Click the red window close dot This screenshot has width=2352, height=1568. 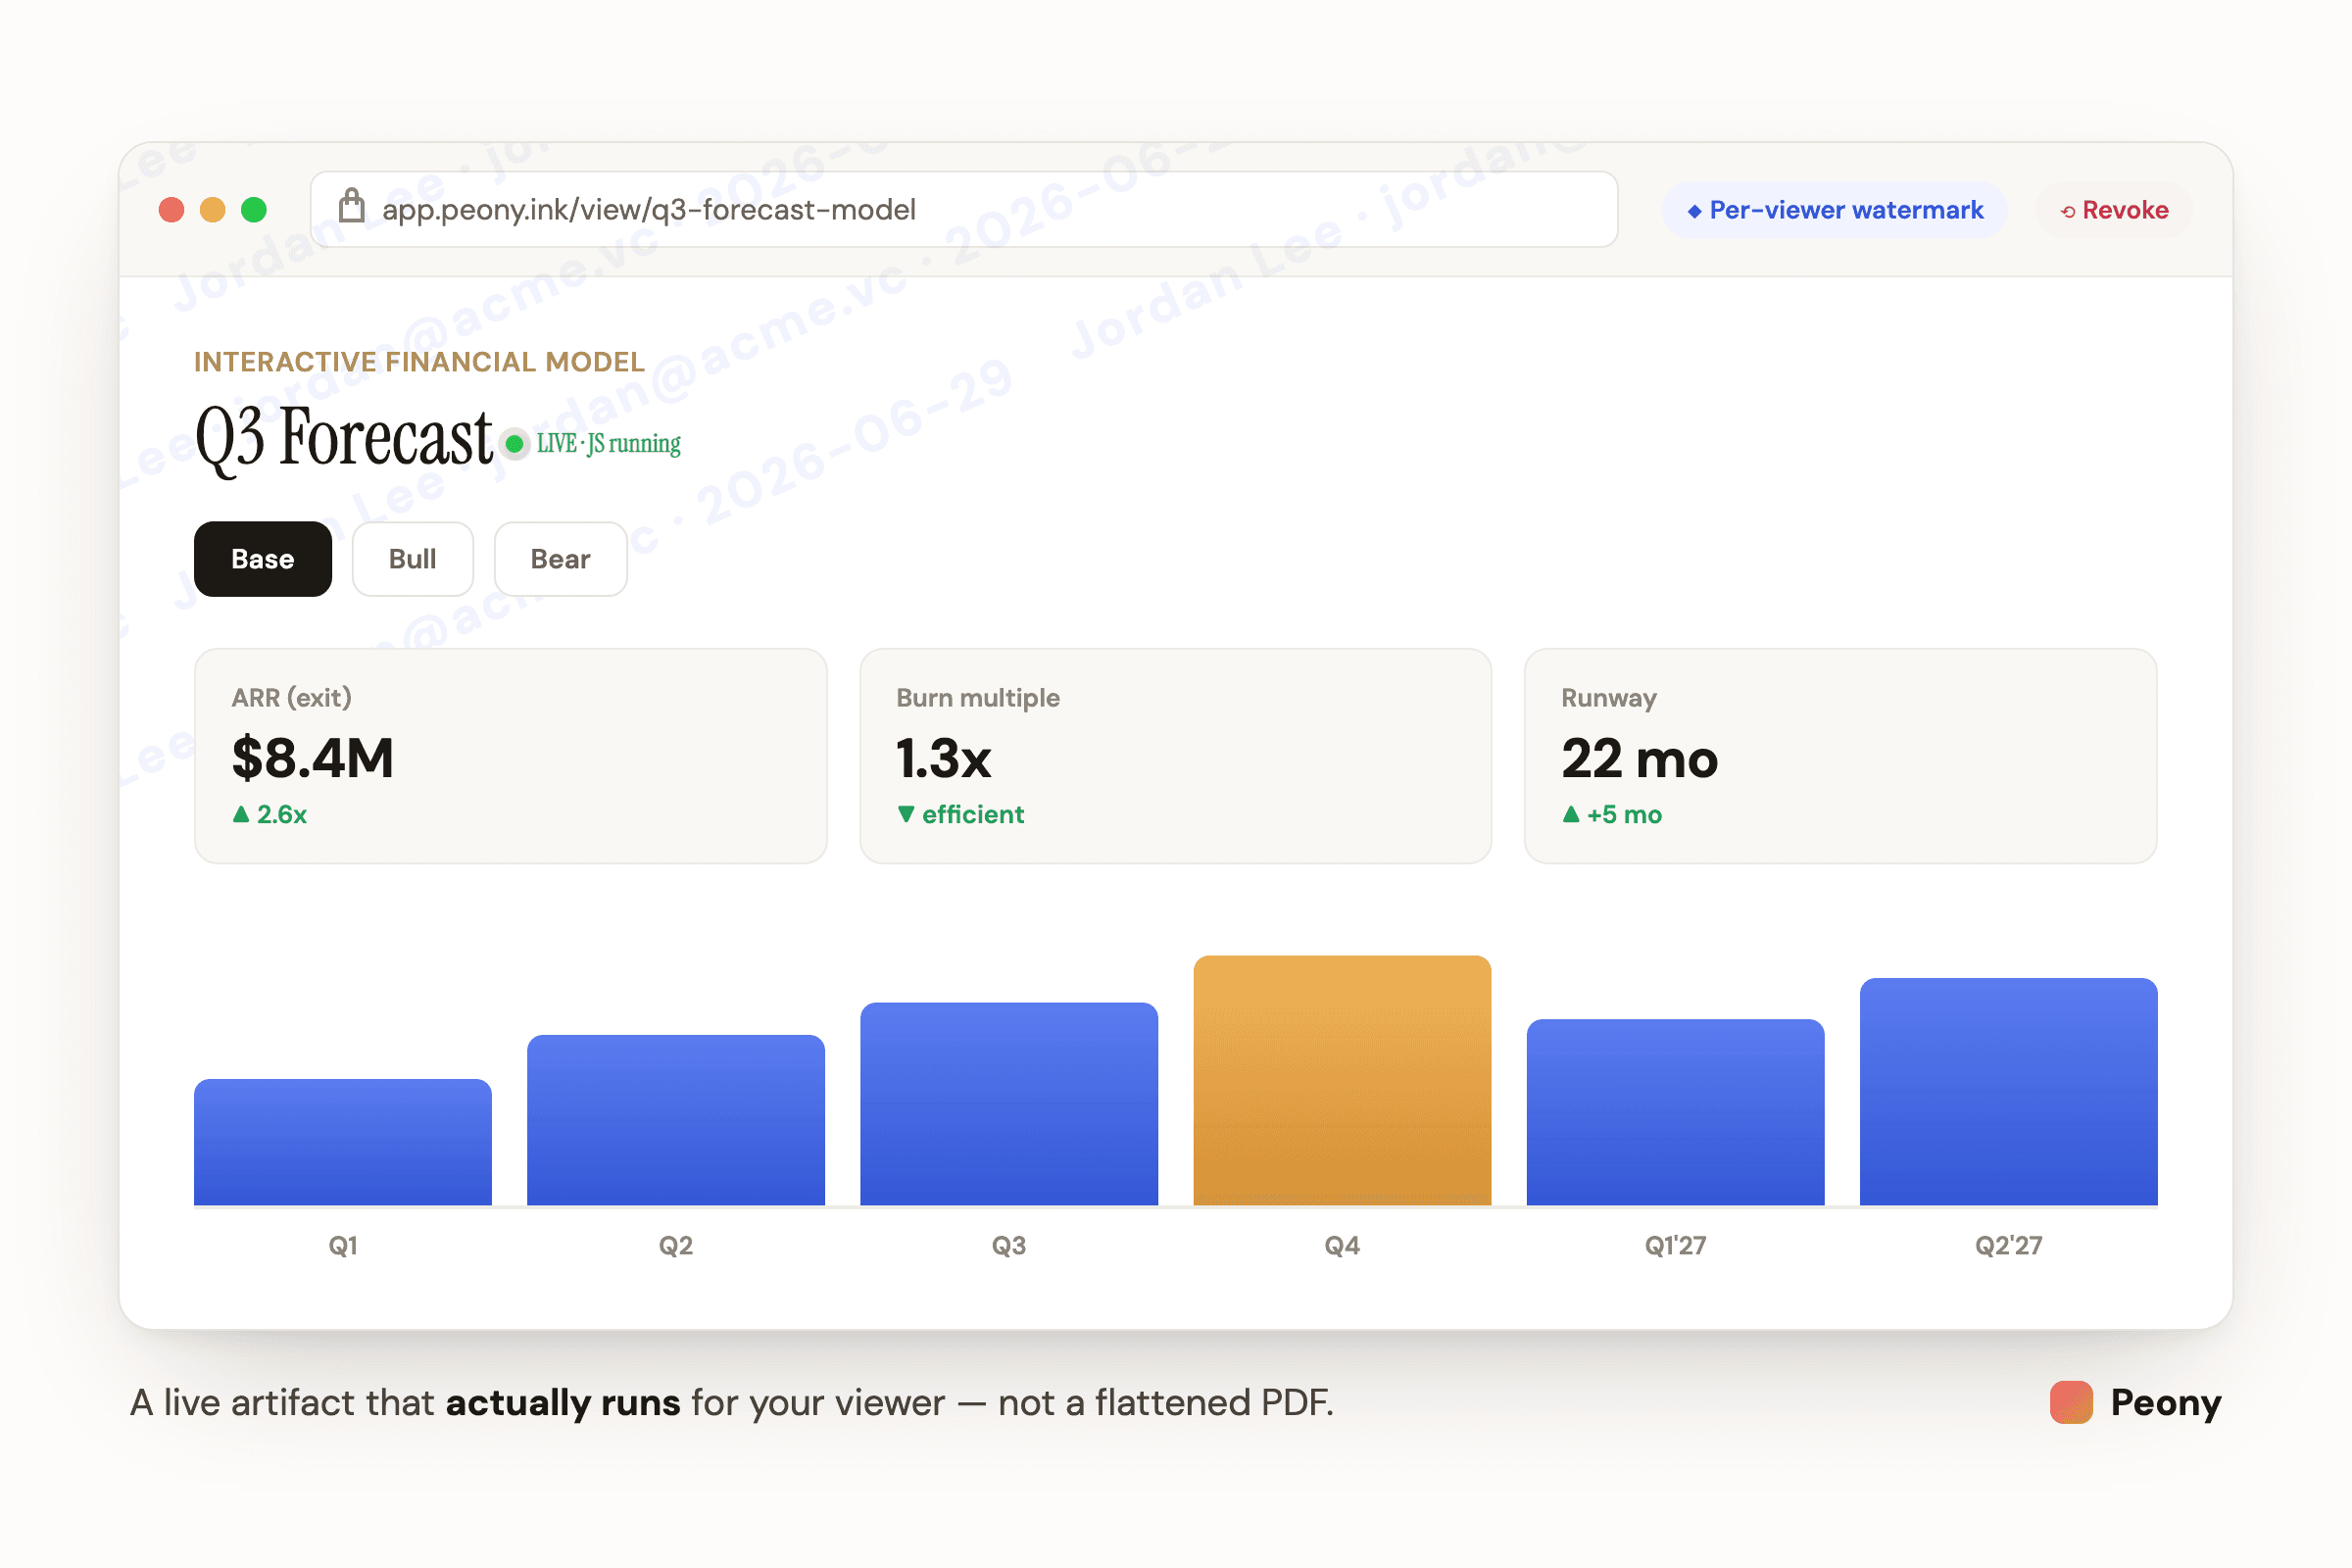172,210
